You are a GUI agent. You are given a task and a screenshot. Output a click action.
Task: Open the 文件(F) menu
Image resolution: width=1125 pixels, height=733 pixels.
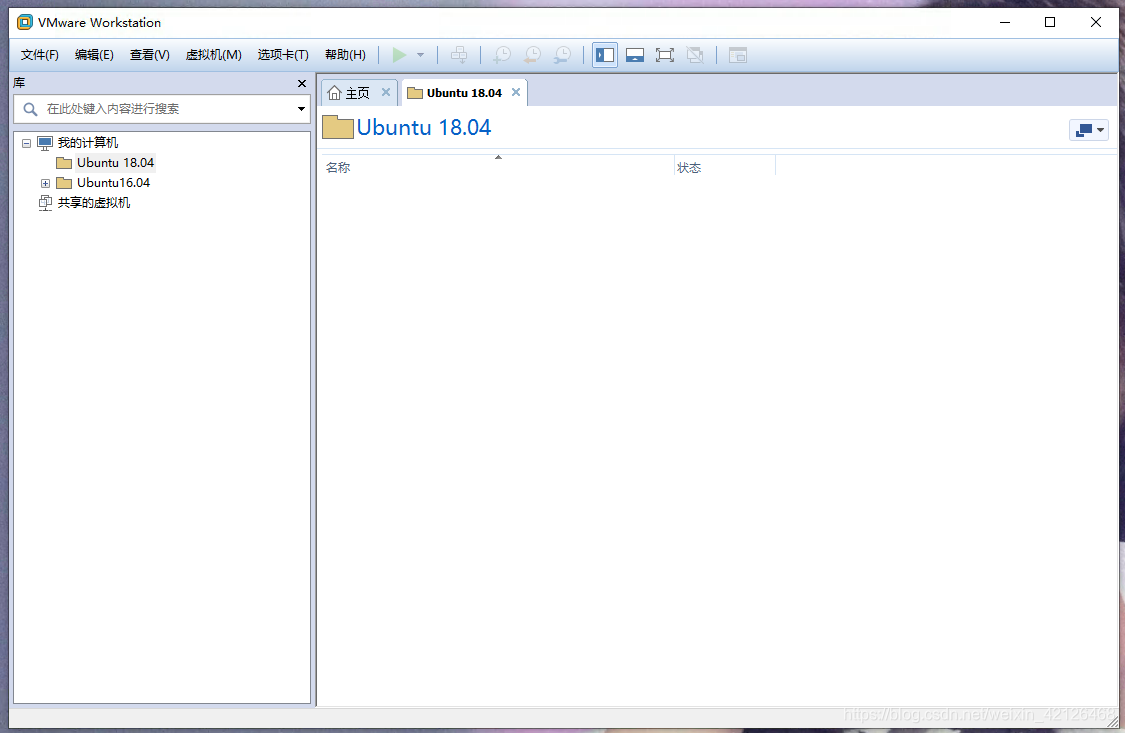pos(39,55)
